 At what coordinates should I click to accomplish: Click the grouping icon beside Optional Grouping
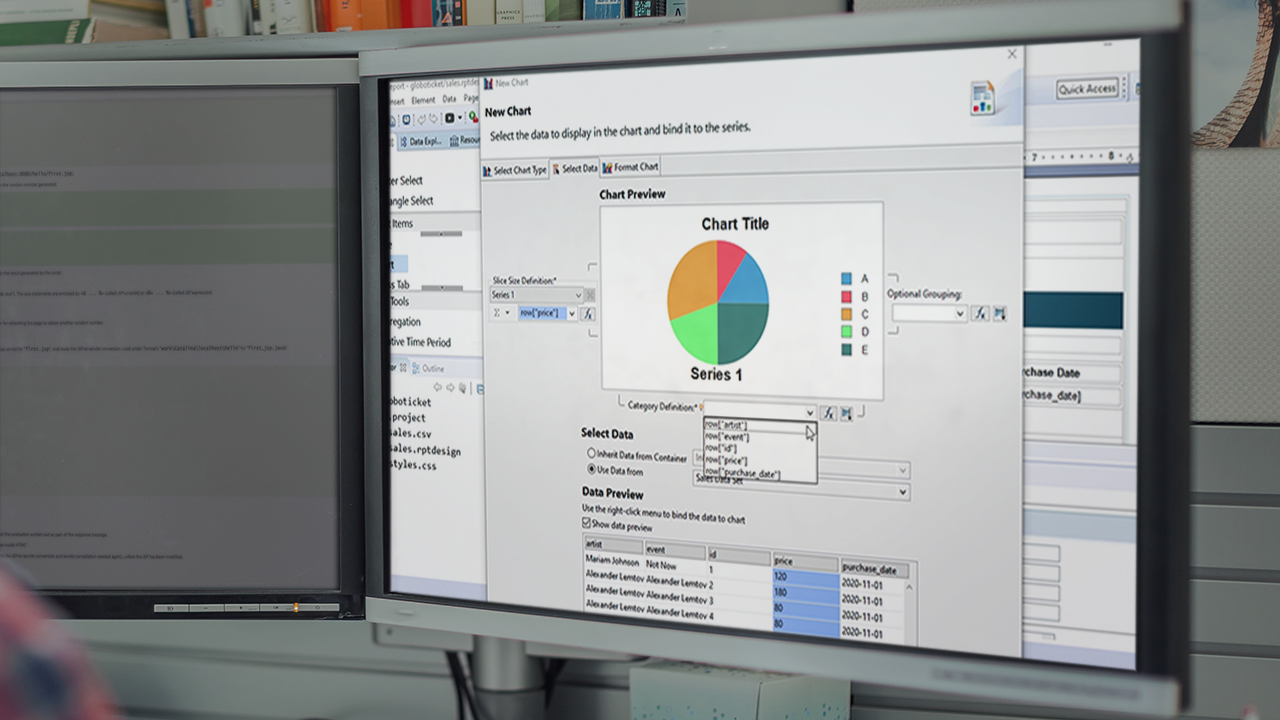[999, 313]
